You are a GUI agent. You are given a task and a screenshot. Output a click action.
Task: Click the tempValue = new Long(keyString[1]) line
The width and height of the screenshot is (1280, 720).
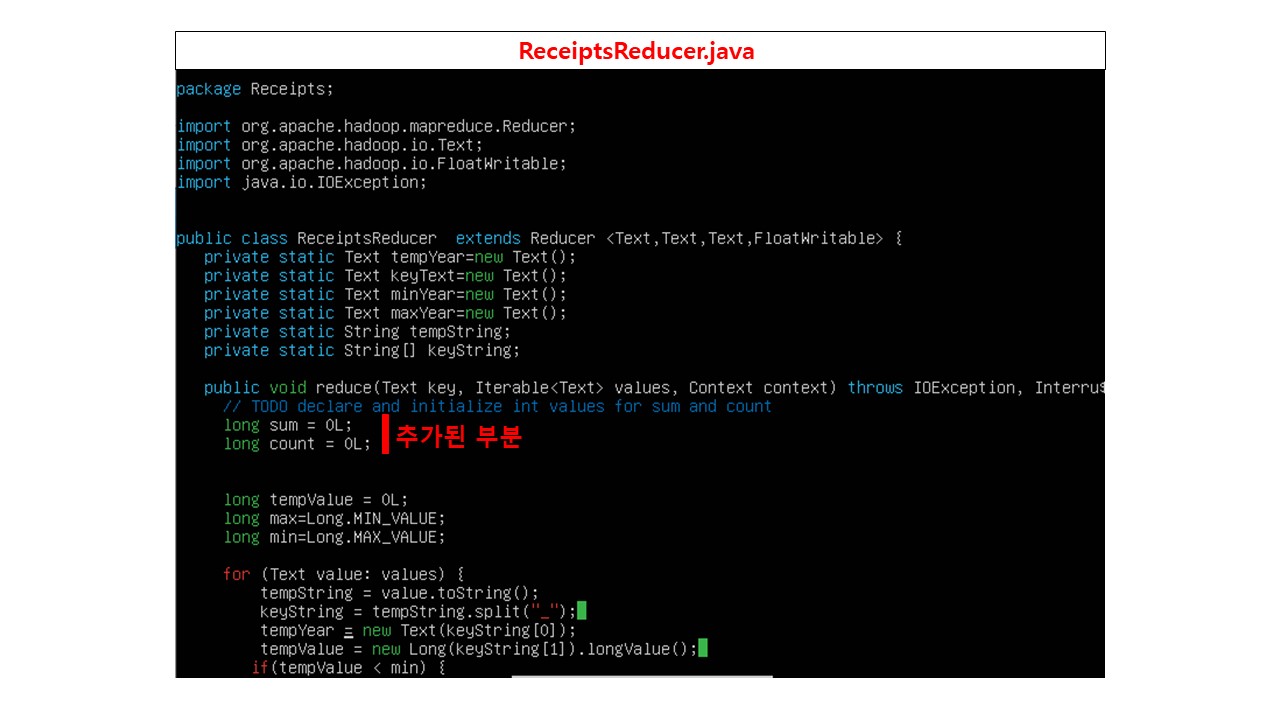point(479,649)
